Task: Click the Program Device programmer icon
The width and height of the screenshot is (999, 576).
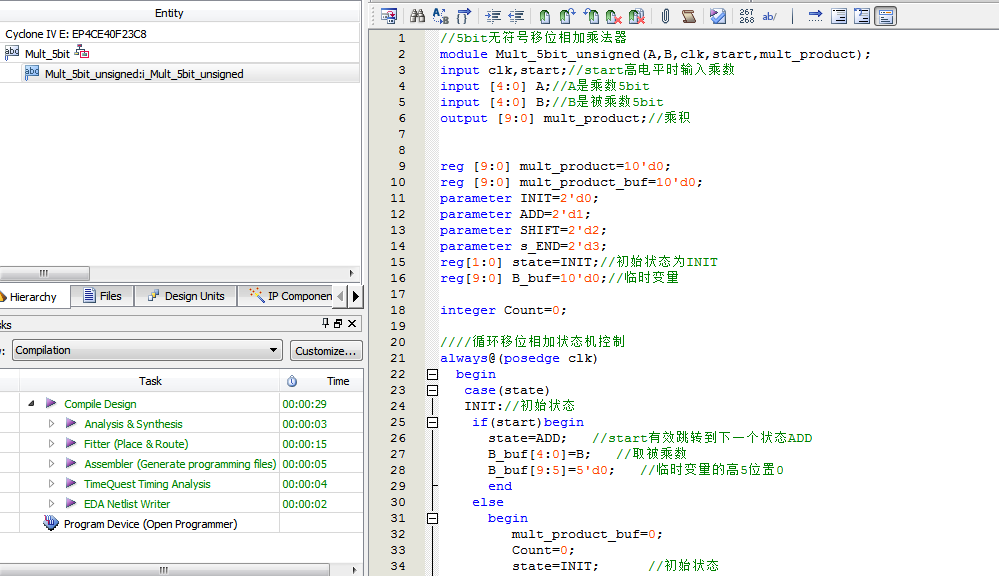Action: pyautogui.click(x=51, y=524)
